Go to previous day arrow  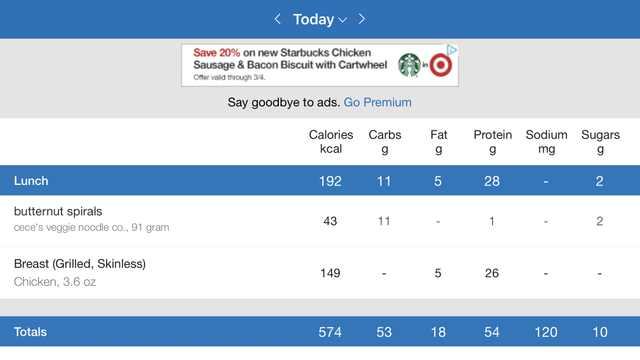(278, 19)
